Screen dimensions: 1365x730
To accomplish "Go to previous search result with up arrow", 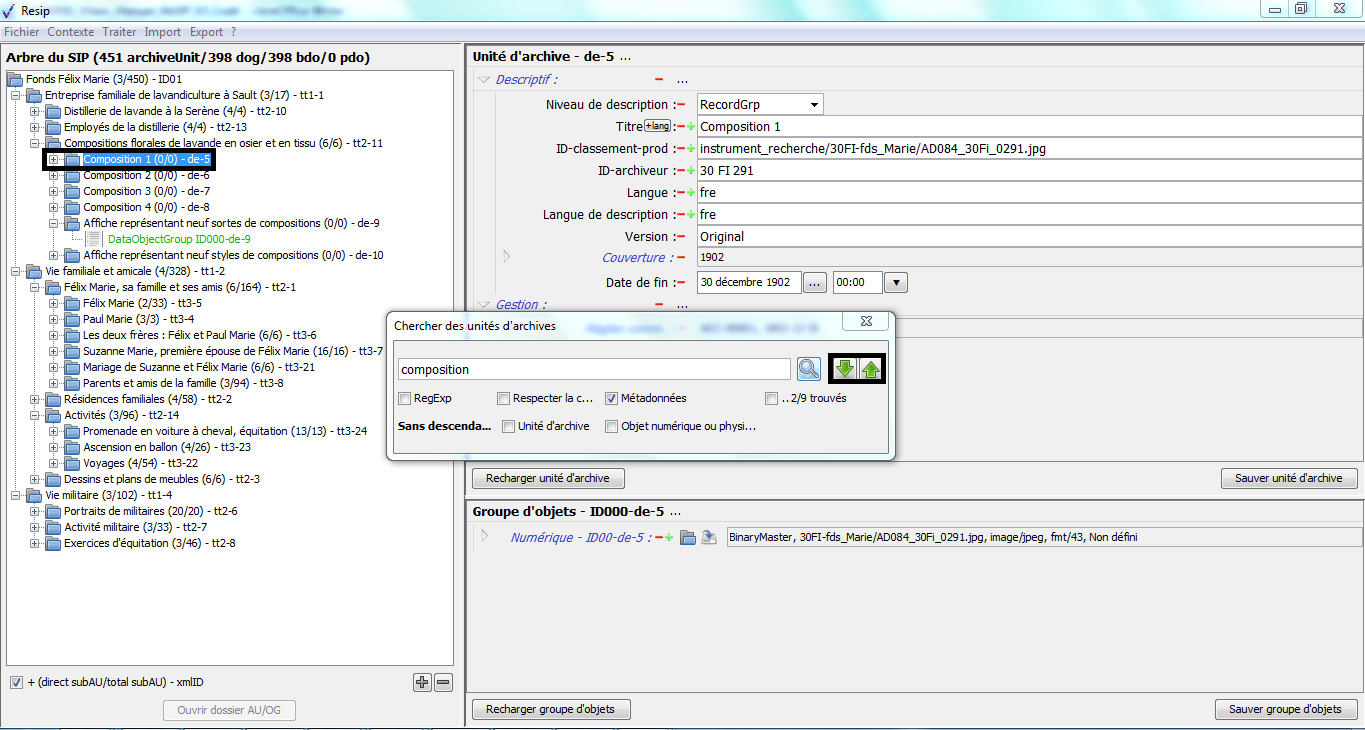I will coord(870,369).
